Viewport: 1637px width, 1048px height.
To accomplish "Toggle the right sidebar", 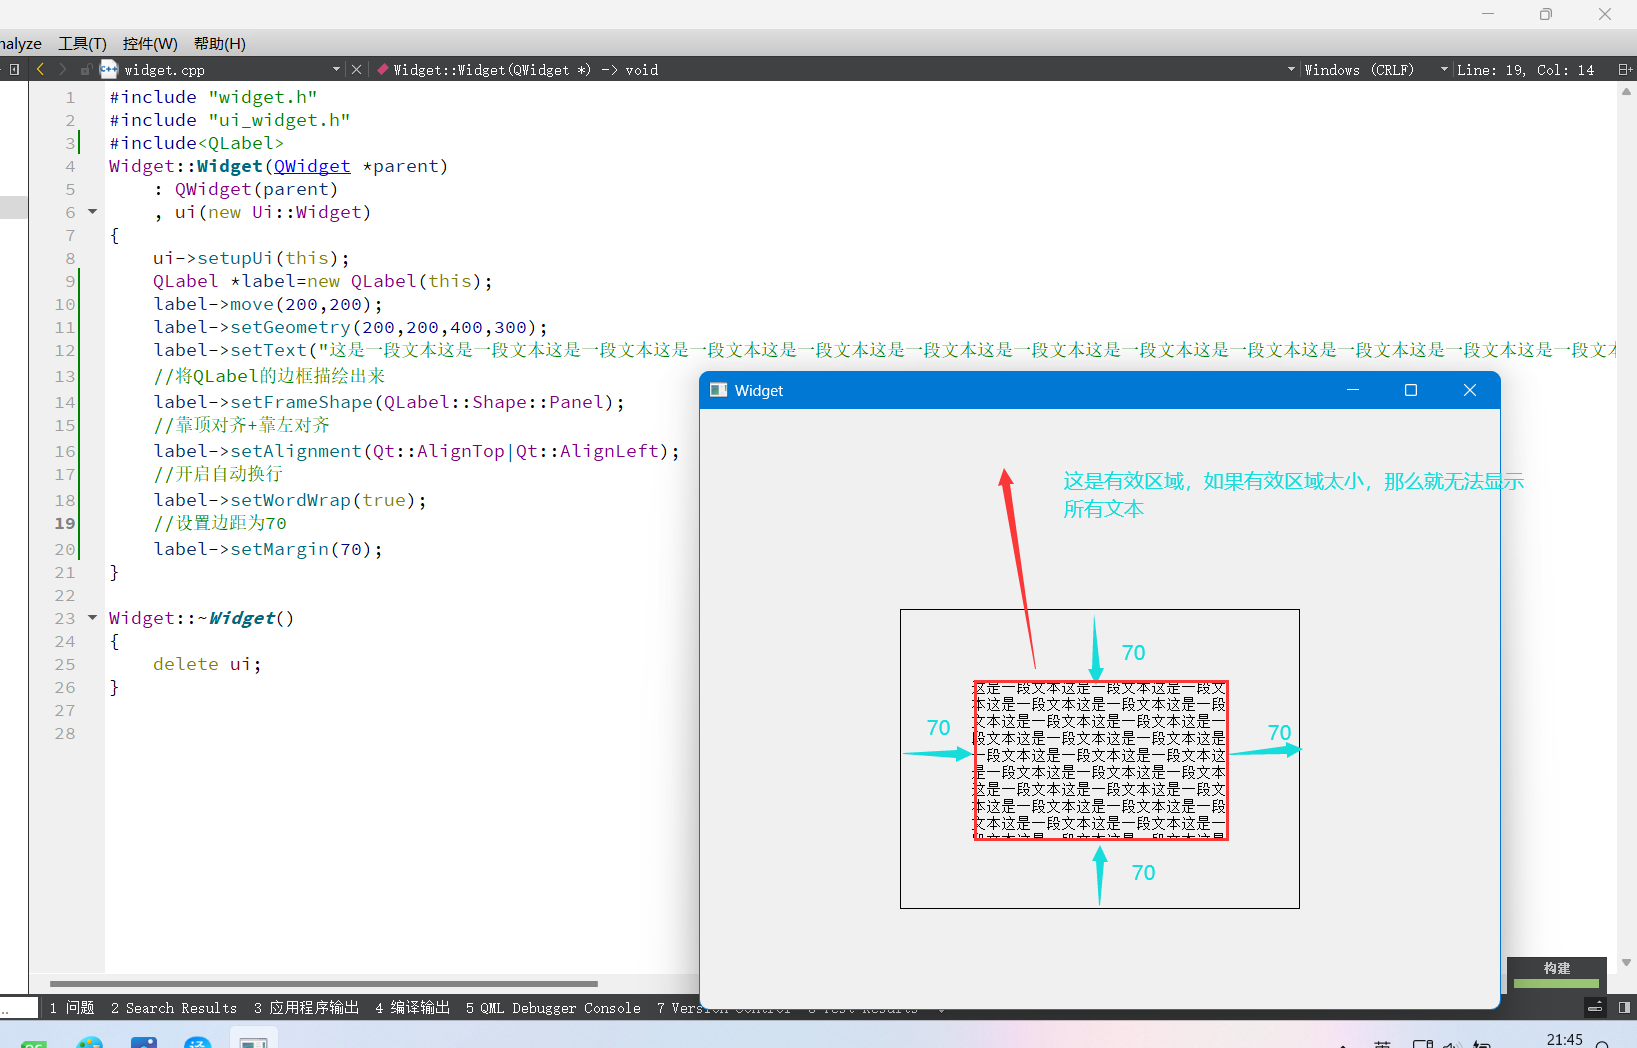I will [1624, 1007].
